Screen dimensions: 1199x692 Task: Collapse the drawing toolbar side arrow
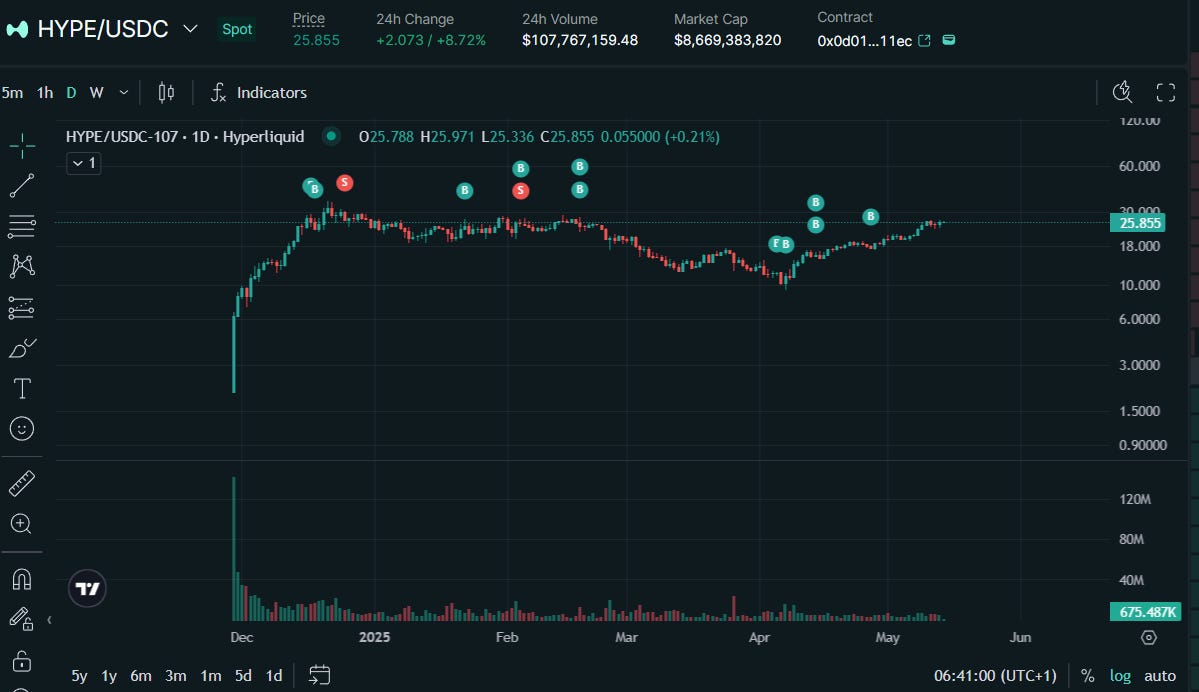tap(49, 620)
